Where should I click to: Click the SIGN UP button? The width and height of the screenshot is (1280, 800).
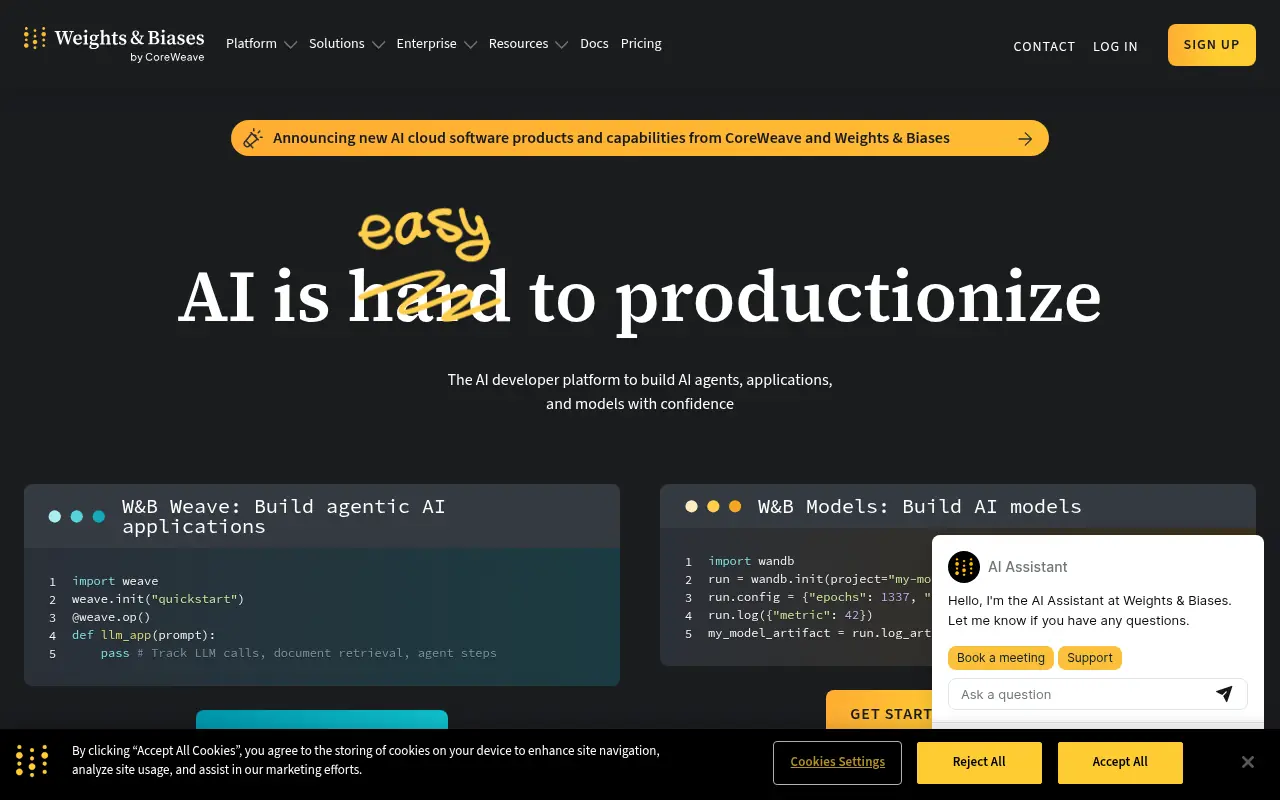coord(1211,45)
